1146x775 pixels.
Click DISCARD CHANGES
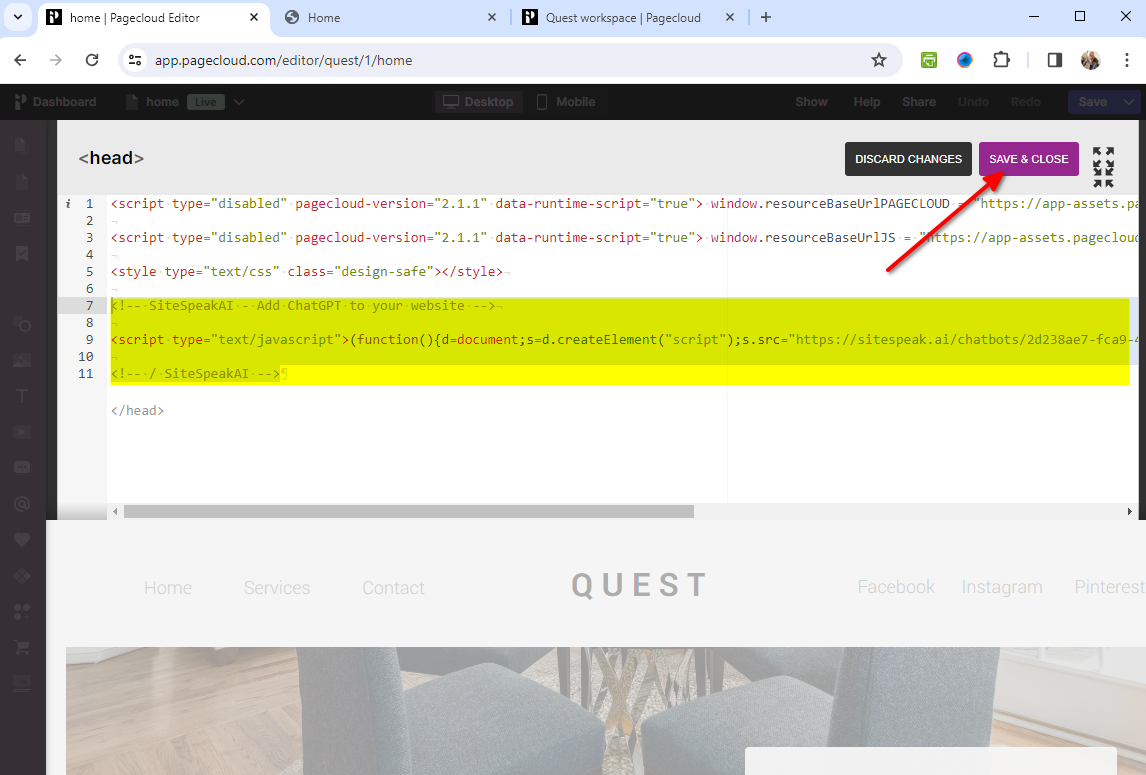pos(908,159)
